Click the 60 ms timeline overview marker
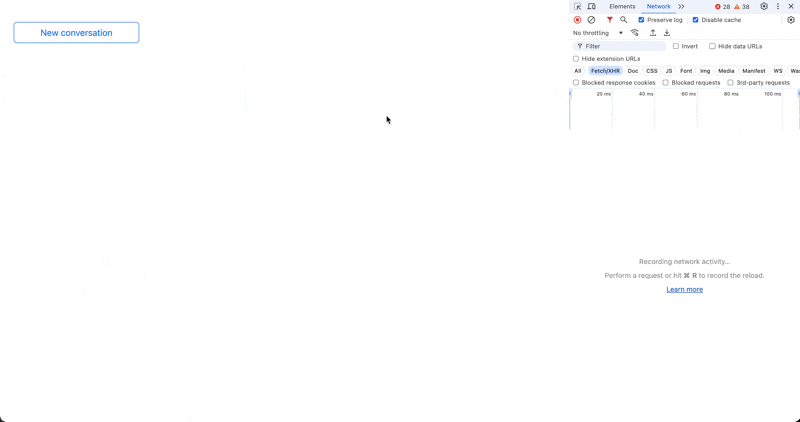 [x=689, y=94]
